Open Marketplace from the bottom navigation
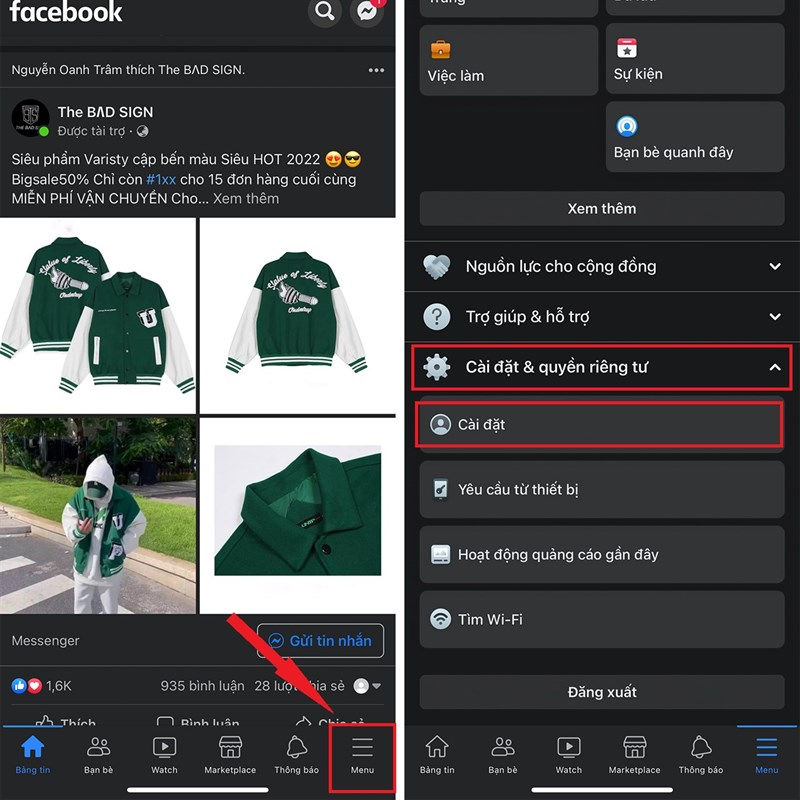Image resolution: width=800 pixels, height=800 pixels. (x=230, y=748)
